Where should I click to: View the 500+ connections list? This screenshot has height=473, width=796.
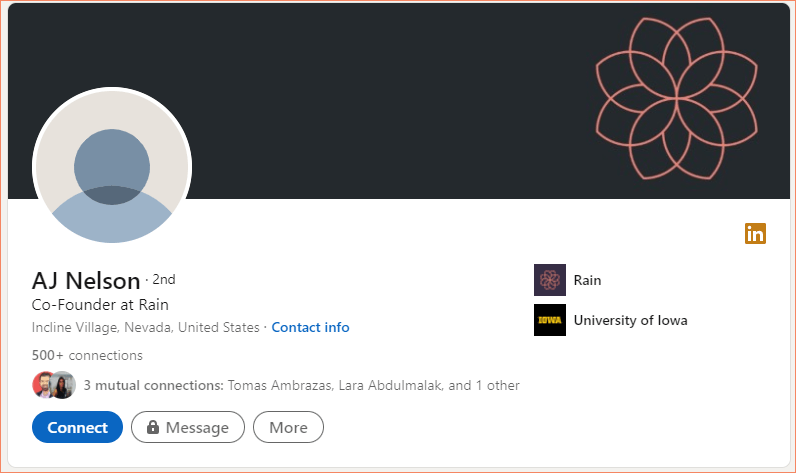(x=87, y=355)
